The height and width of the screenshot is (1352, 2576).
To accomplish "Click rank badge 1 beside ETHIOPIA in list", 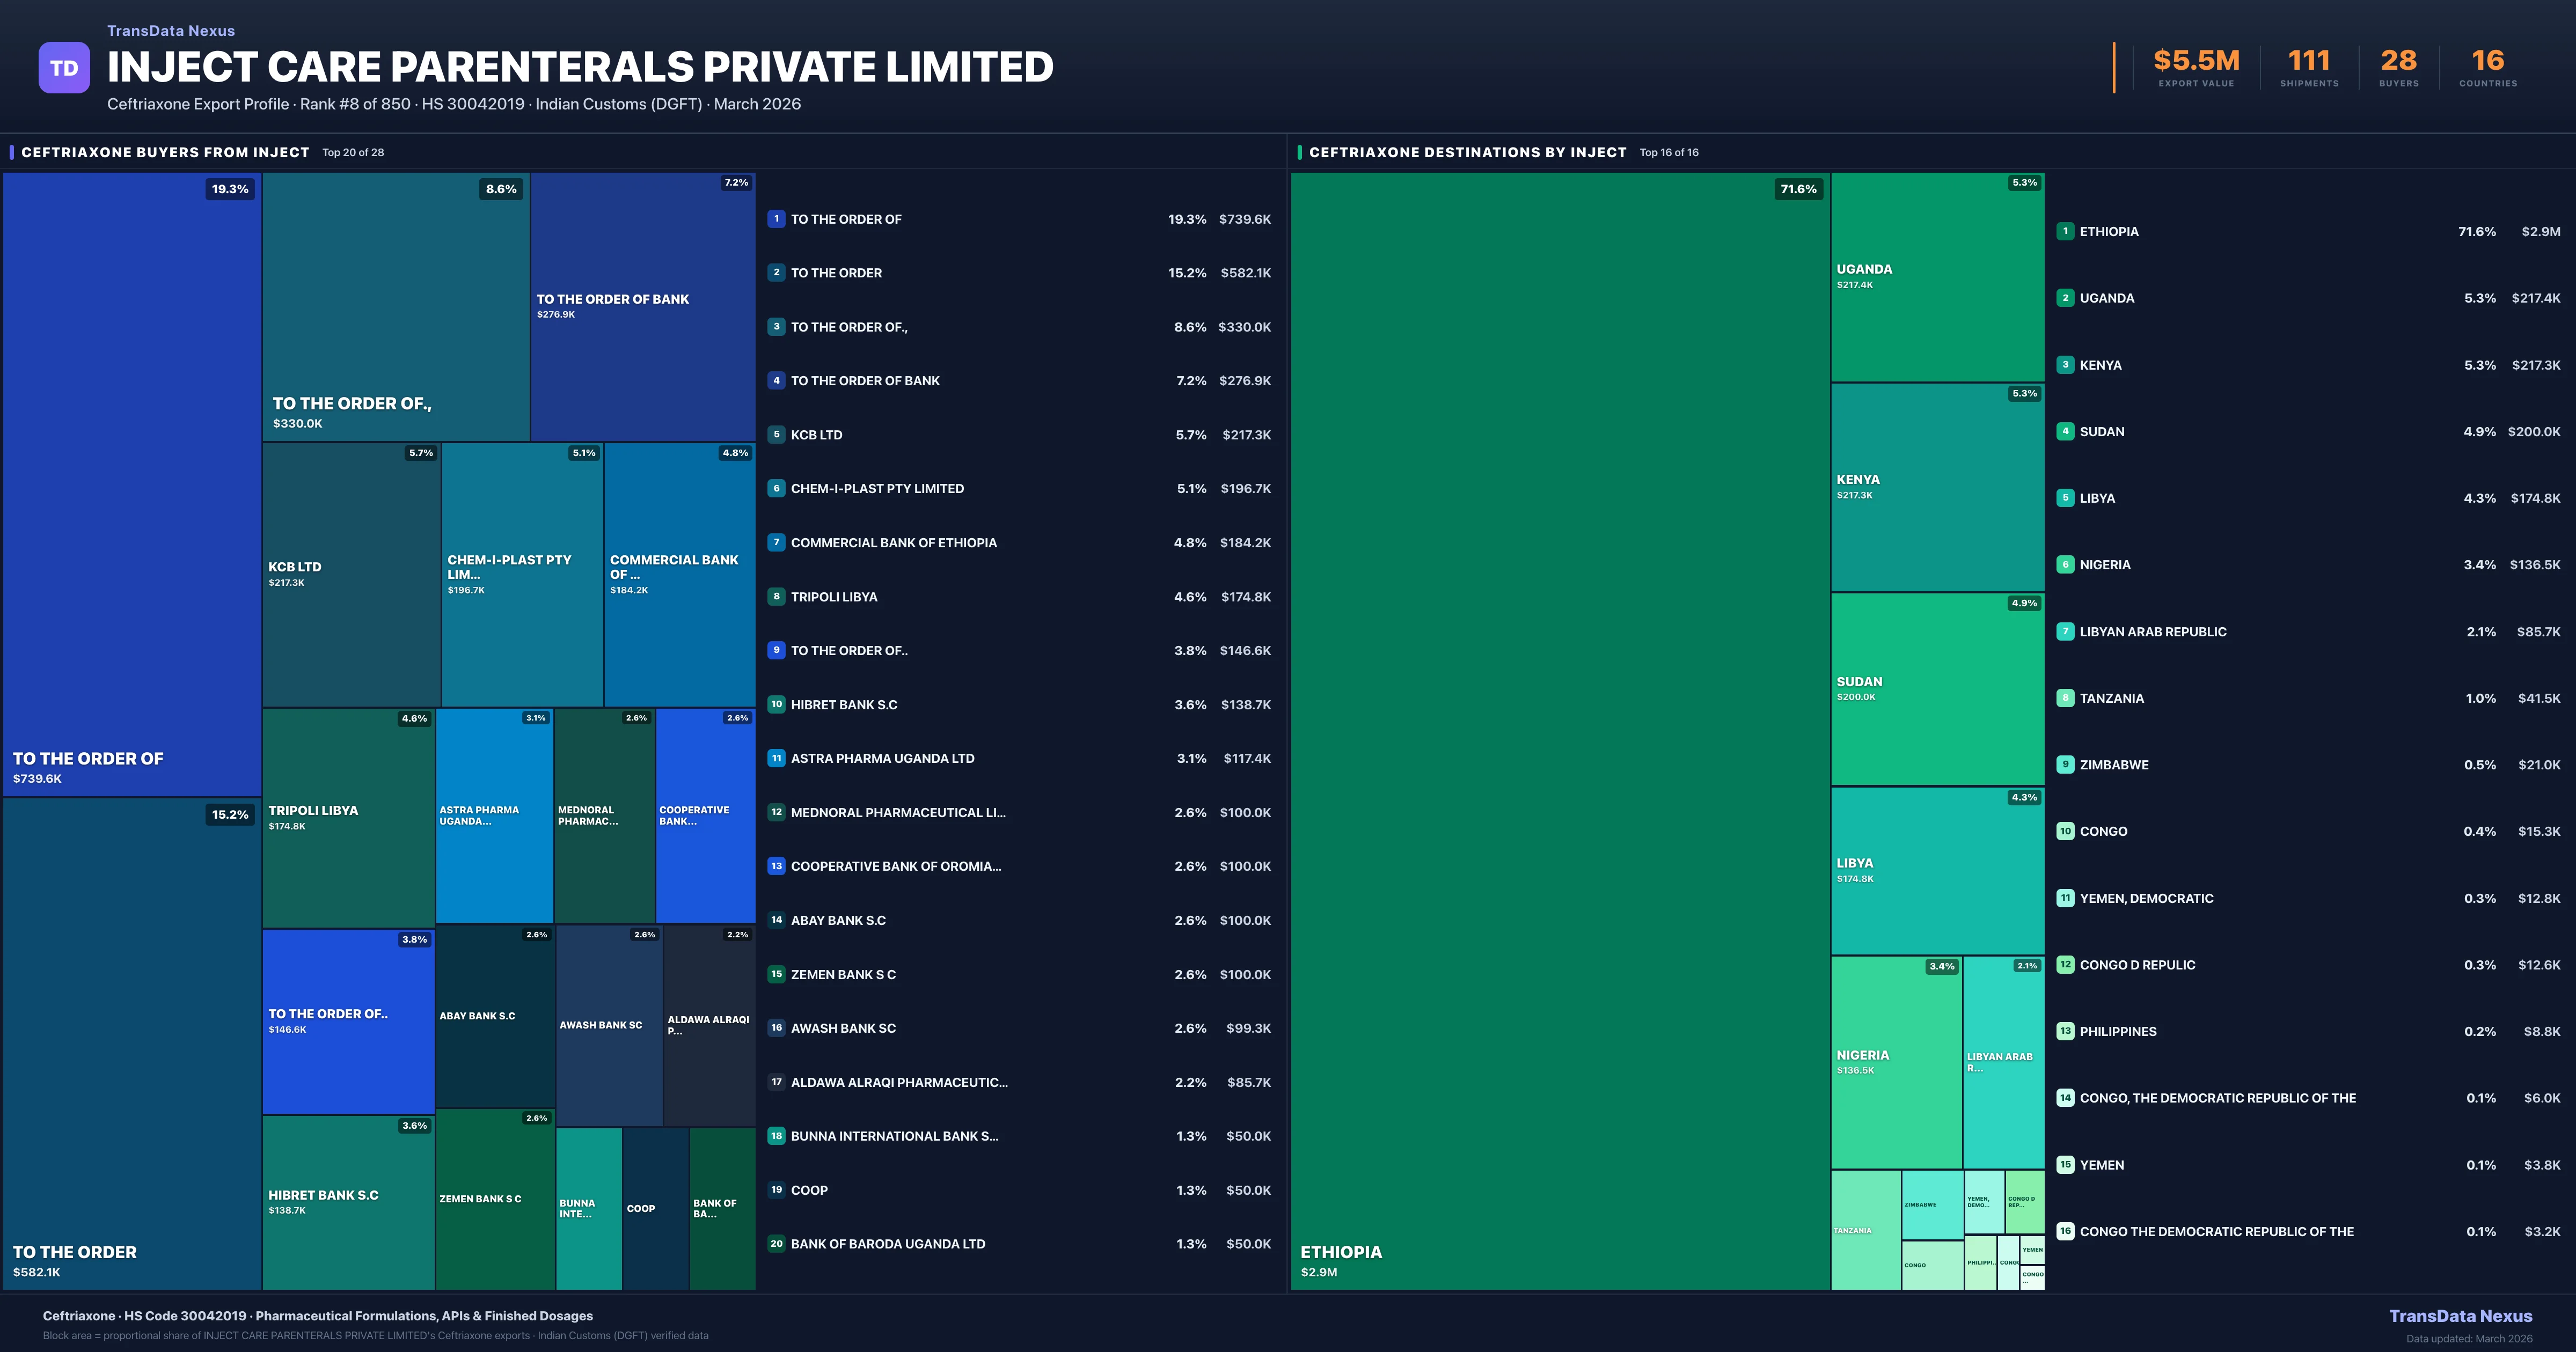I will coord(2065,231).
